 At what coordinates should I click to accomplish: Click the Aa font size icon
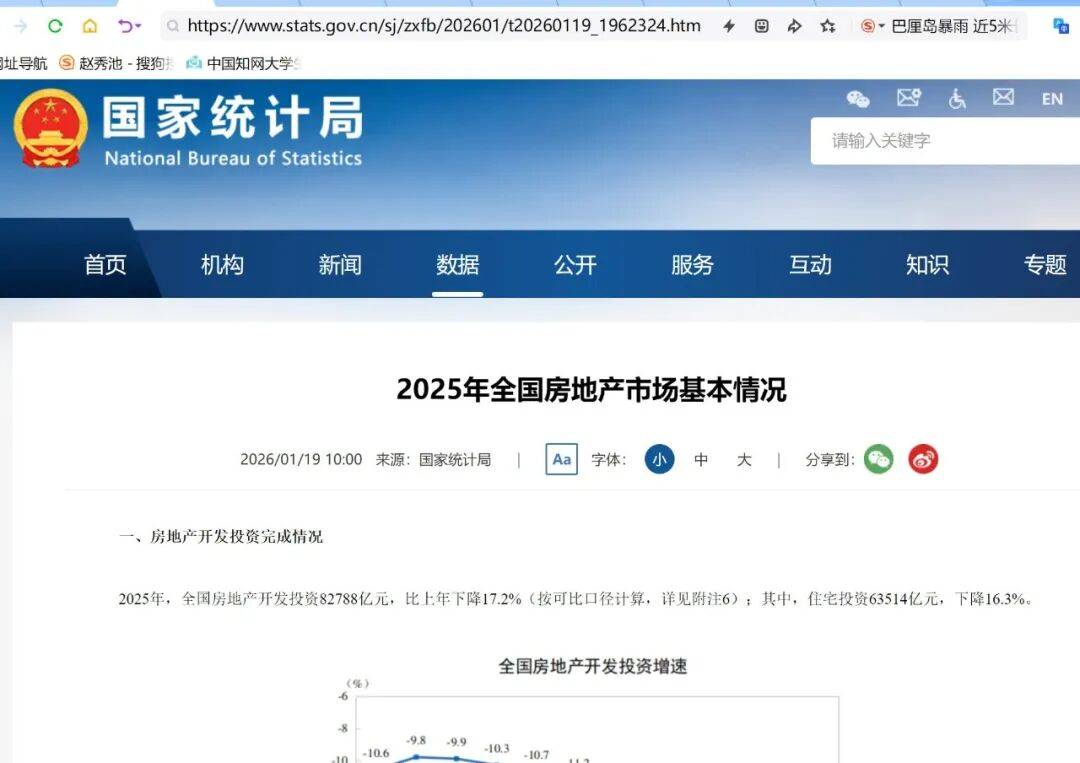coord(561,459)
